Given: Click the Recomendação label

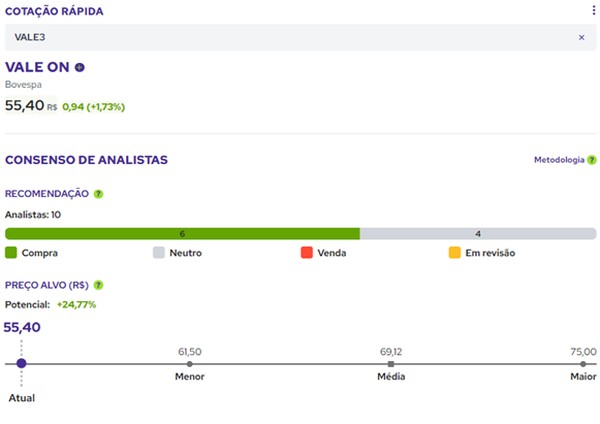Looking at the screenshot, I should [47, 194].
